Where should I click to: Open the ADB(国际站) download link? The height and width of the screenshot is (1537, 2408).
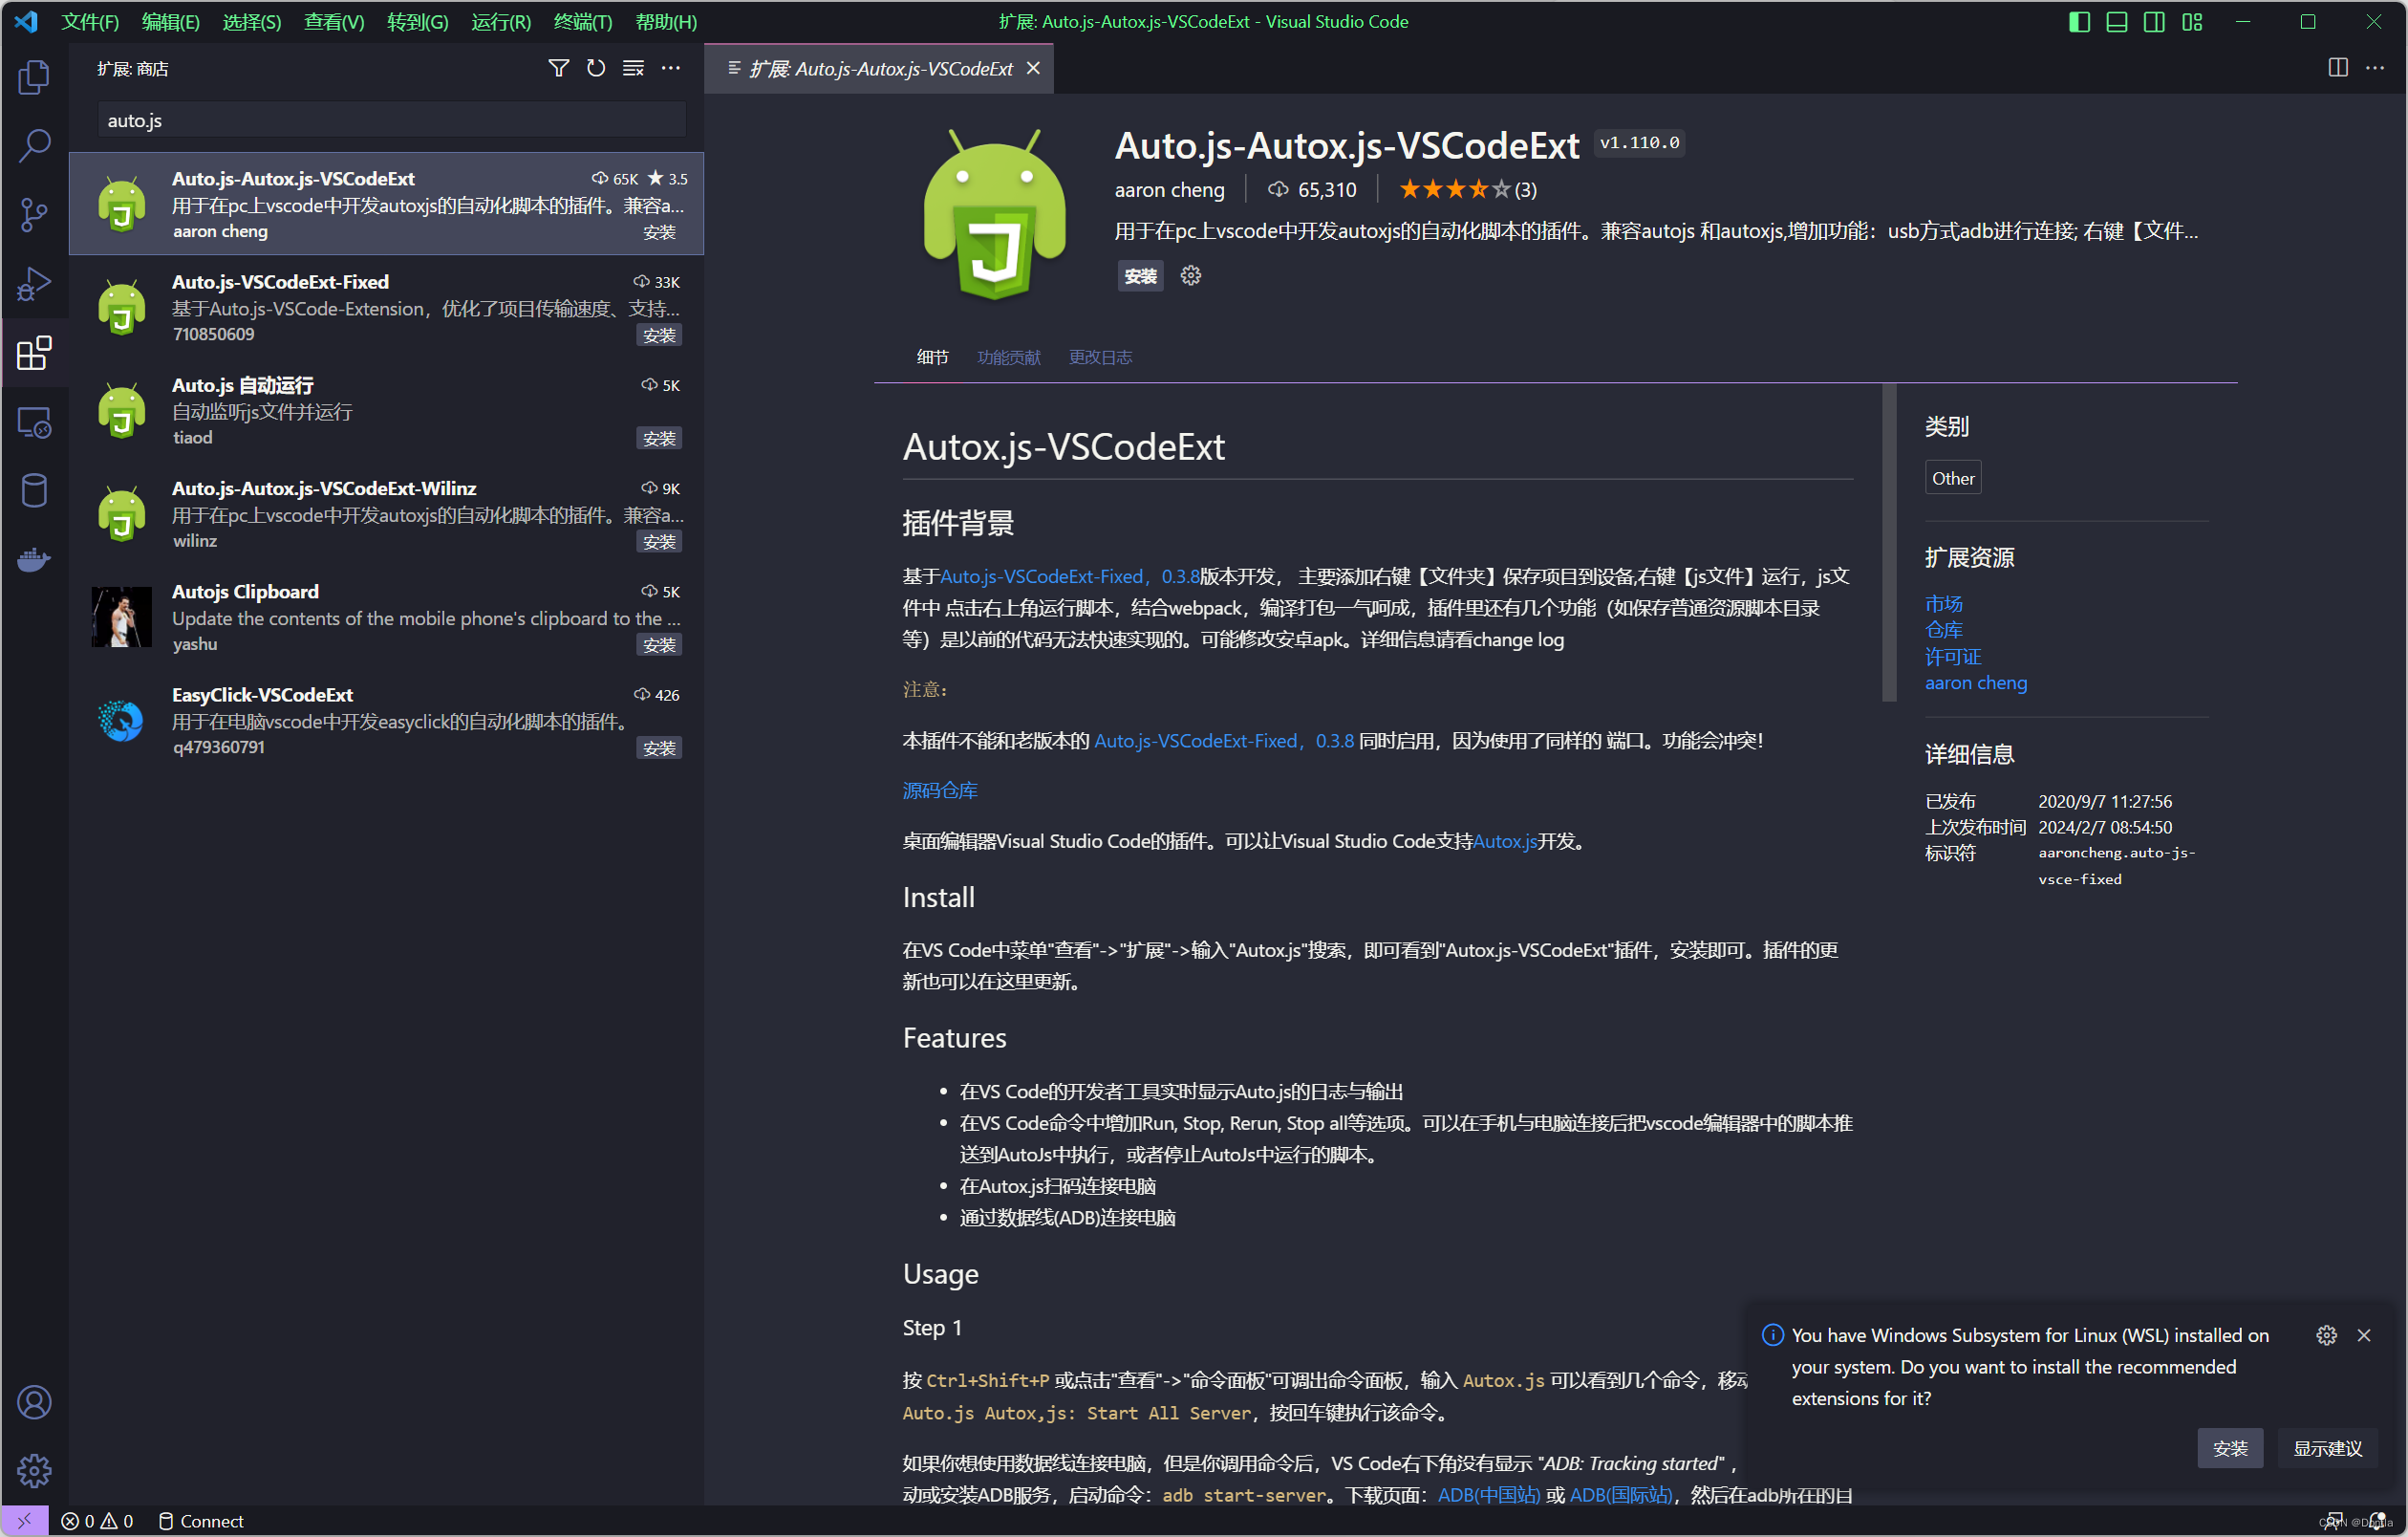[1620, 1495]
